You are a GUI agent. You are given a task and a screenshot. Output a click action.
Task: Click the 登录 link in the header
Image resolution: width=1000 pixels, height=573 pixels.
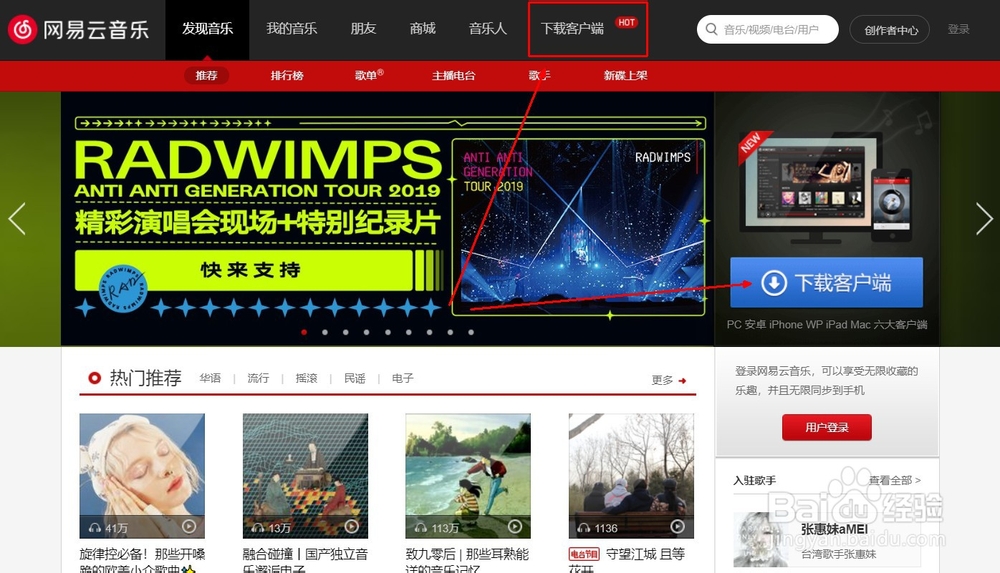pyautogui.click(x=958, y=29)
